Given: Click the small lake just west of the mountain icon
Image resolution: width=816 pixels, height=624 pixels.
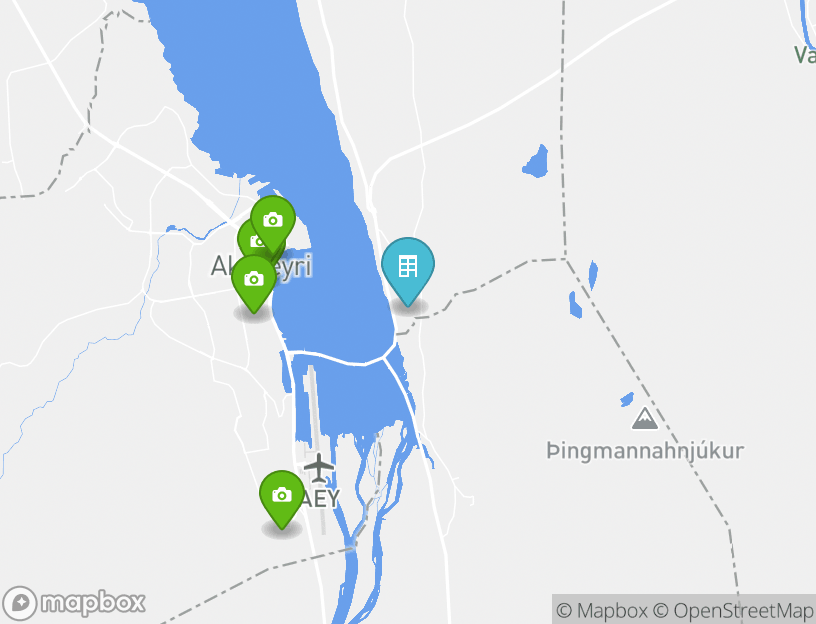Looking at the screenshot, I should click(x=627, y=399).
